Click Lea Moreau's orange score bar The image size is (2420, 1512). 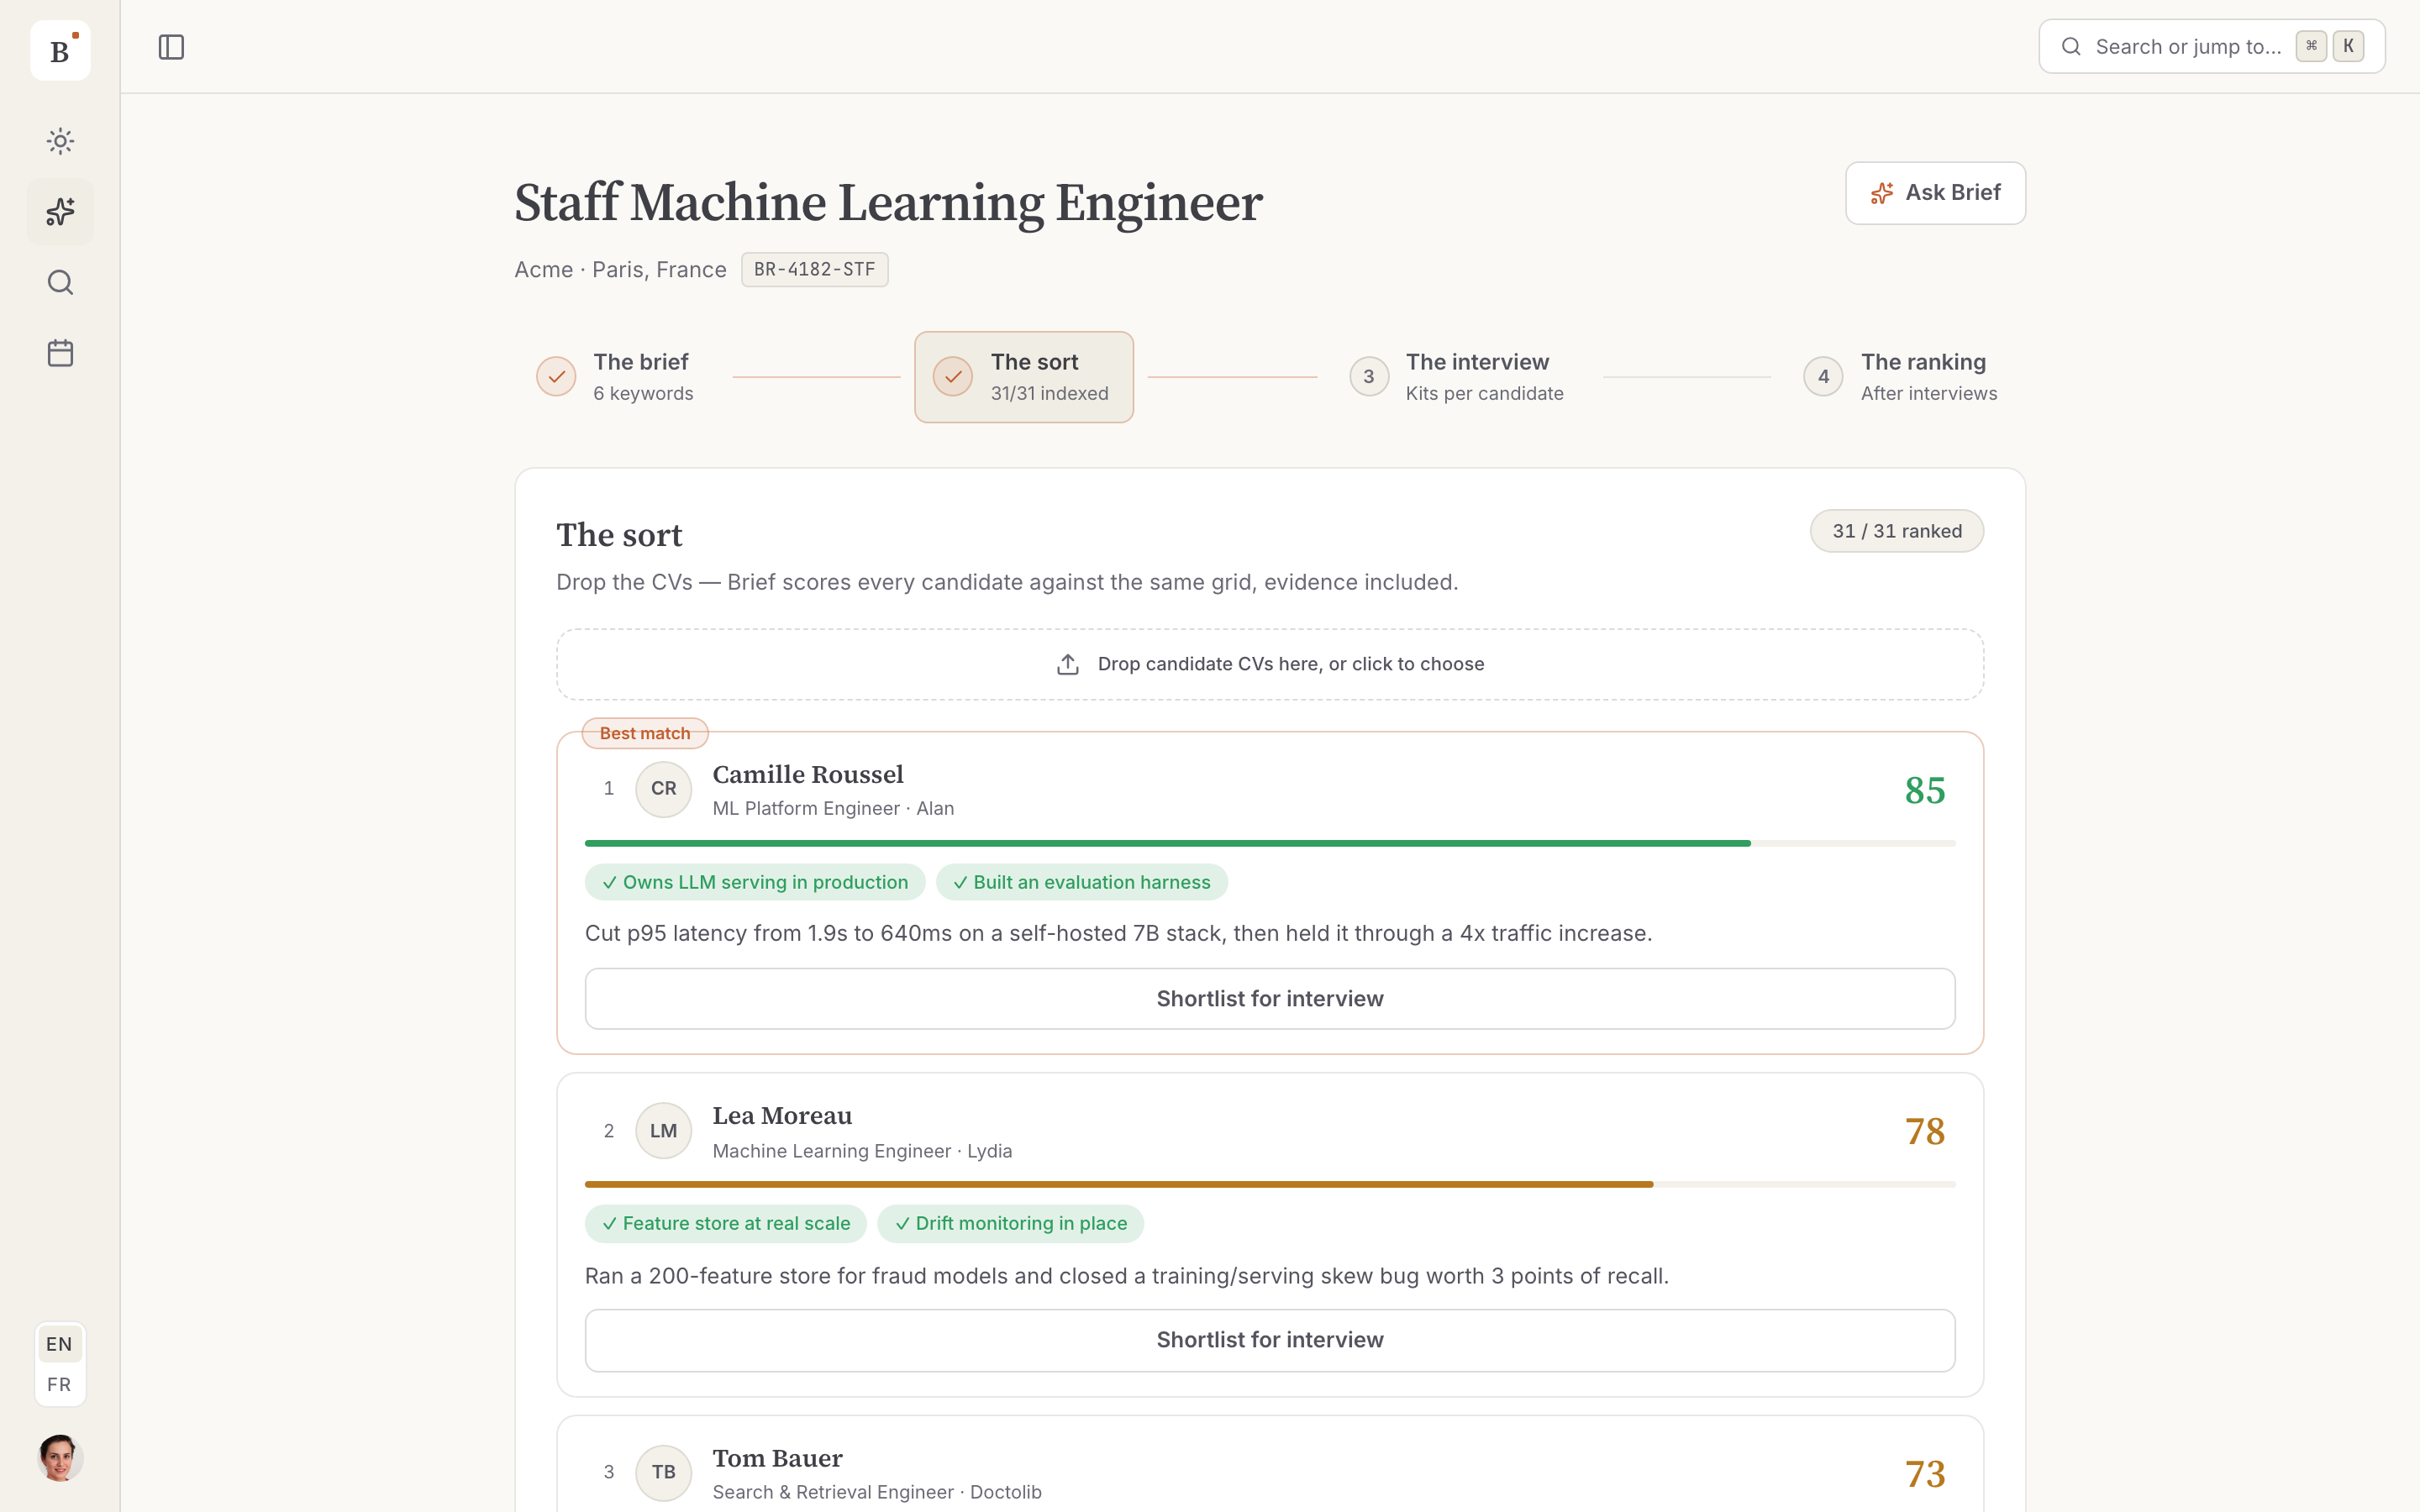click(x=1119, y=1185)
